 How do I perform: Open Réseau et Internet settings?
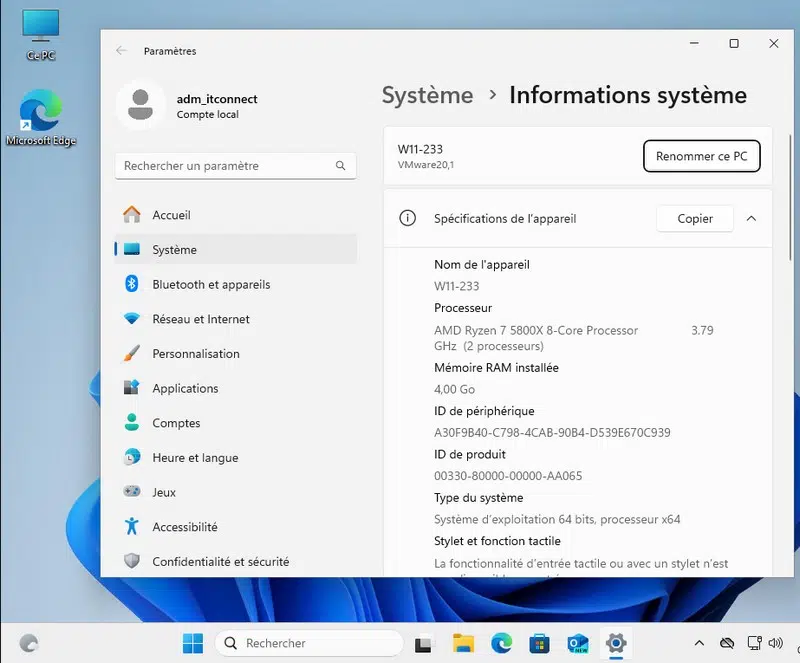200,319
